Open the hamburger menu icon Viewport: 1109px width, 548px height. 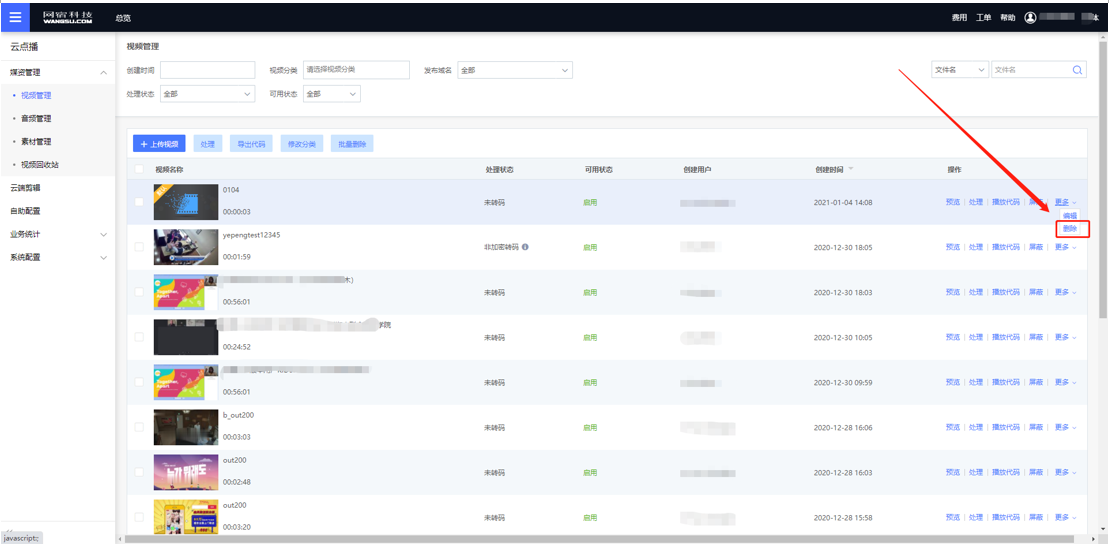15,18
